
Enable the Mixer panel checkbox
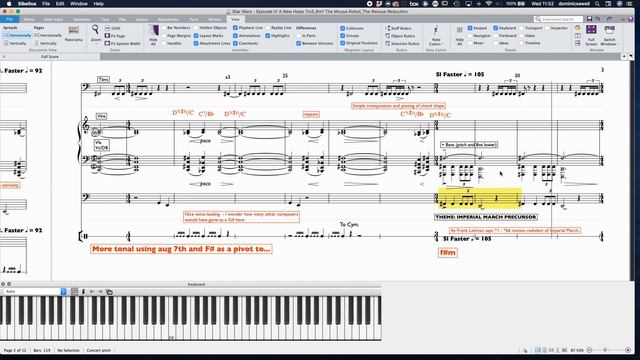[470, 43]
